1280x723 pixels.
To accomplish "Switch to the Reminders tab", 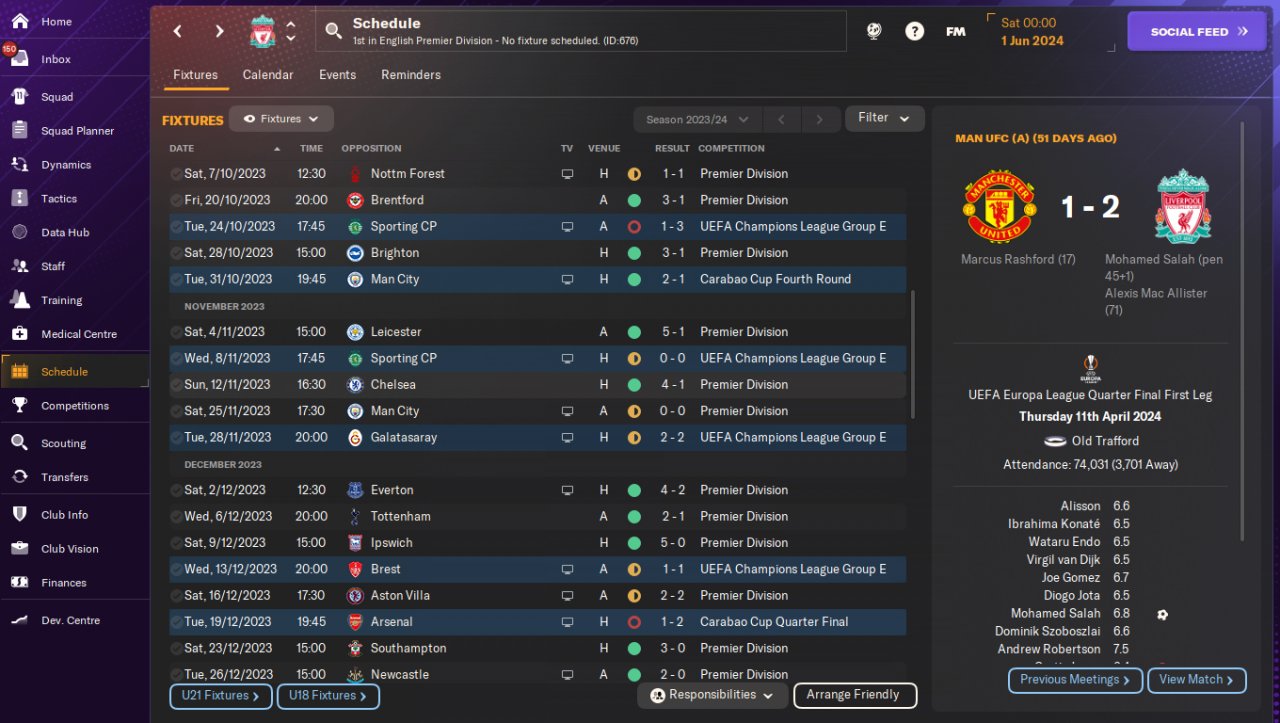I will tap(410, 75).
